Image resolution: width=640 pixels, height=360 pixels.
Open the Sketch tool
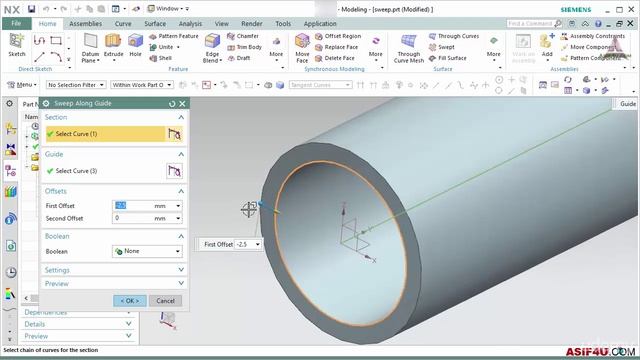coord(17,45)
